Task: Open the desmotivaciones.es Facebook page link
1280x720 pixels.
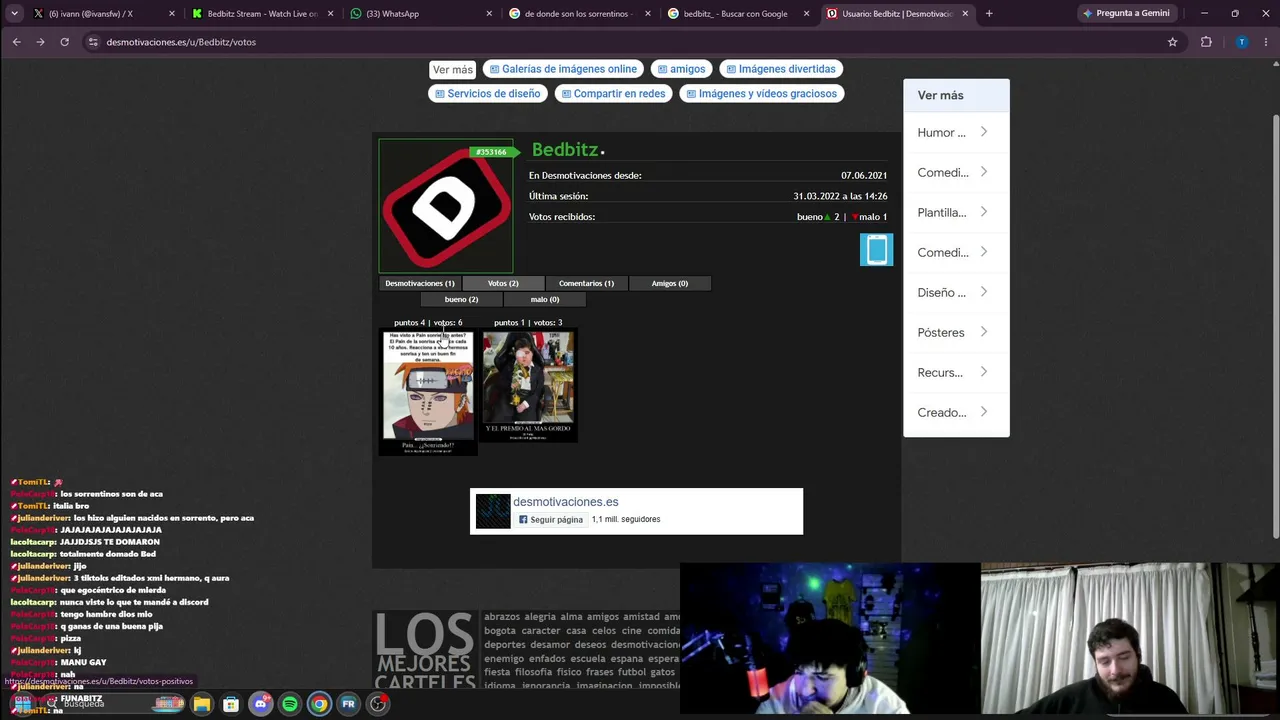Action: tap(565, 502)
